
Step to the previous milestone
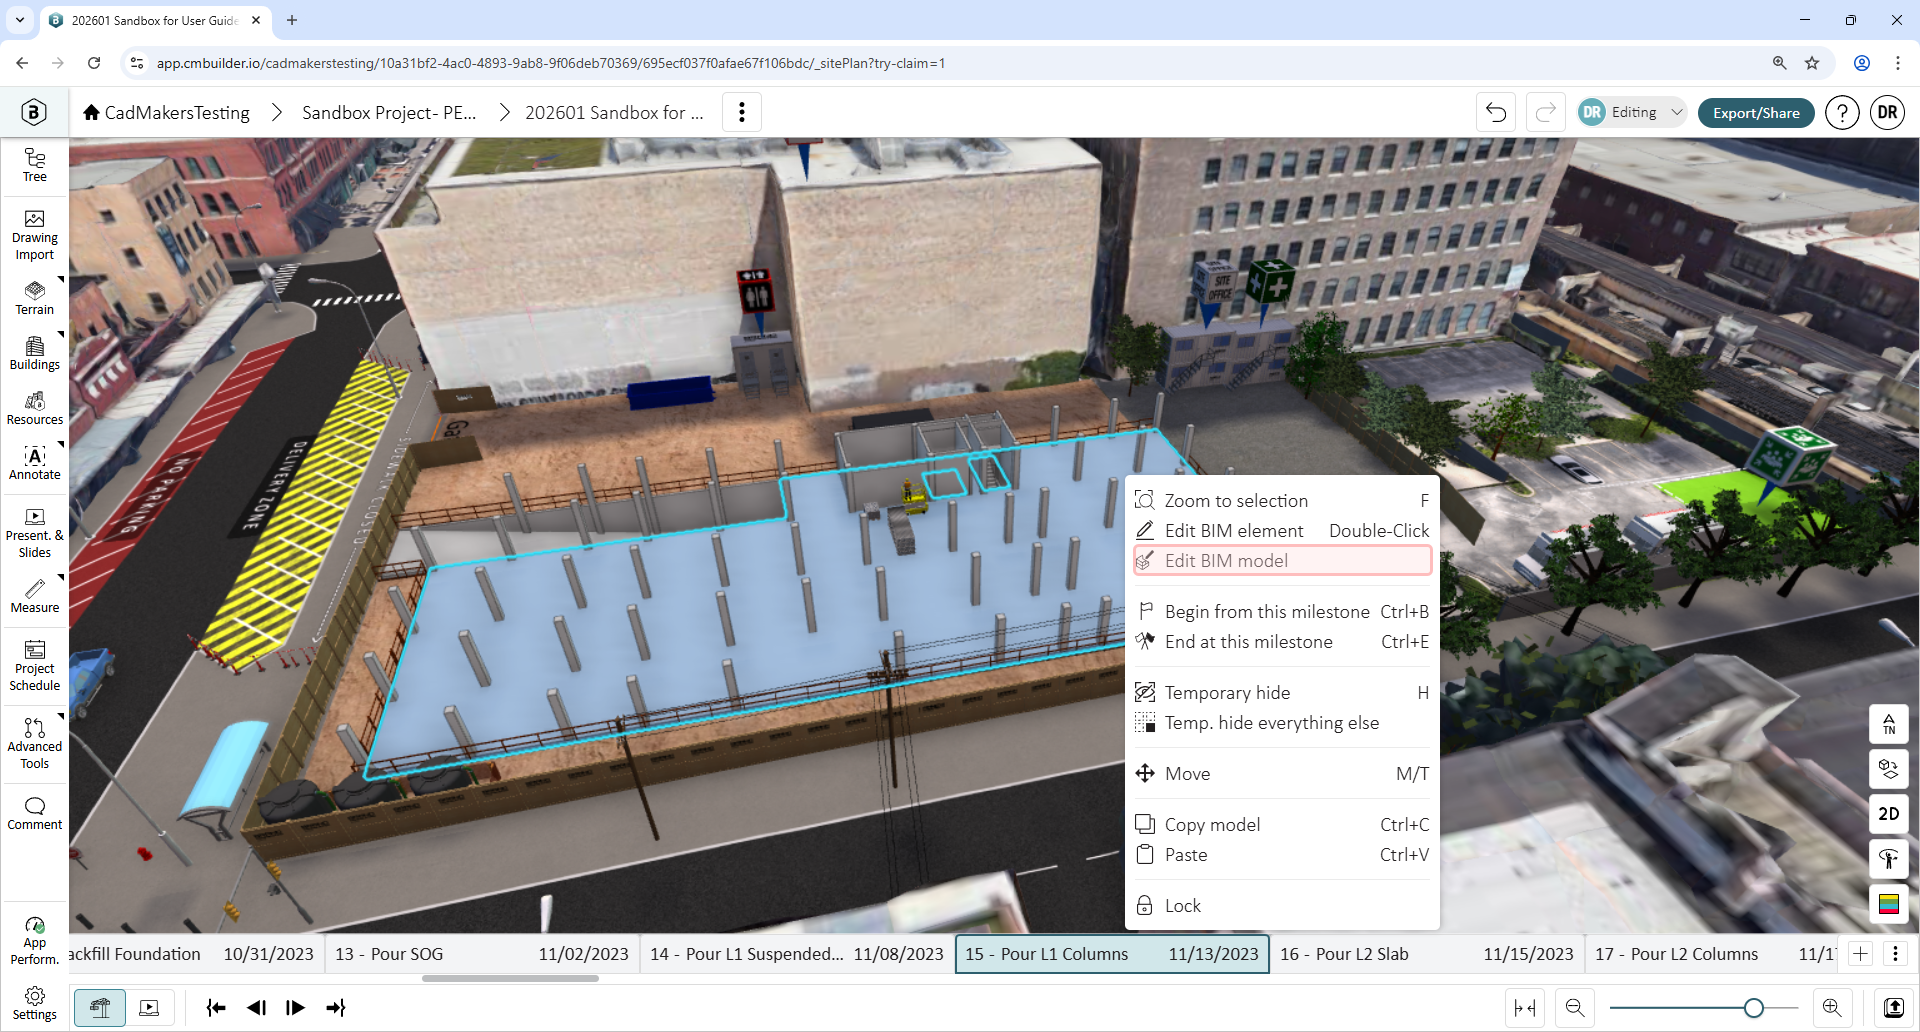click(x=256, y=1008)
